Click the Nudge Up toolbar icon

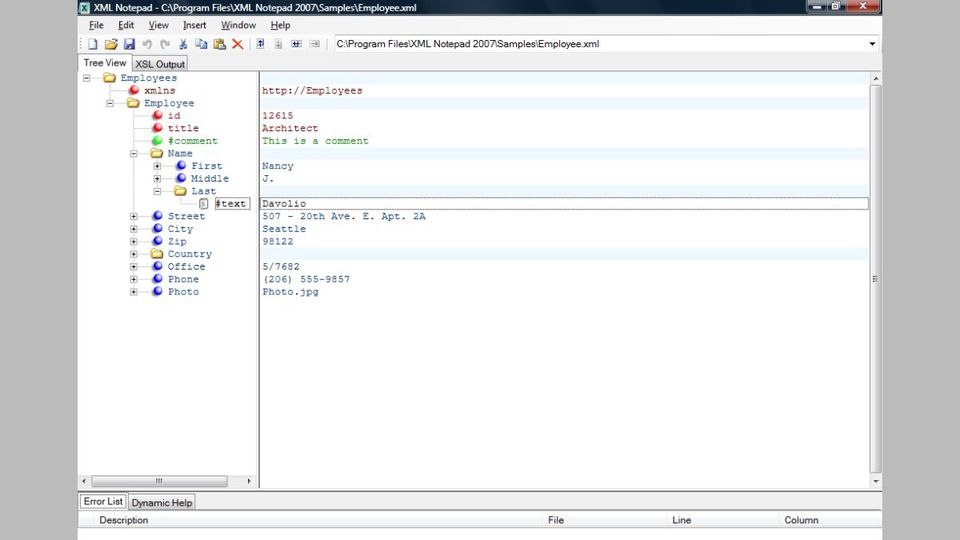[260, 44]
